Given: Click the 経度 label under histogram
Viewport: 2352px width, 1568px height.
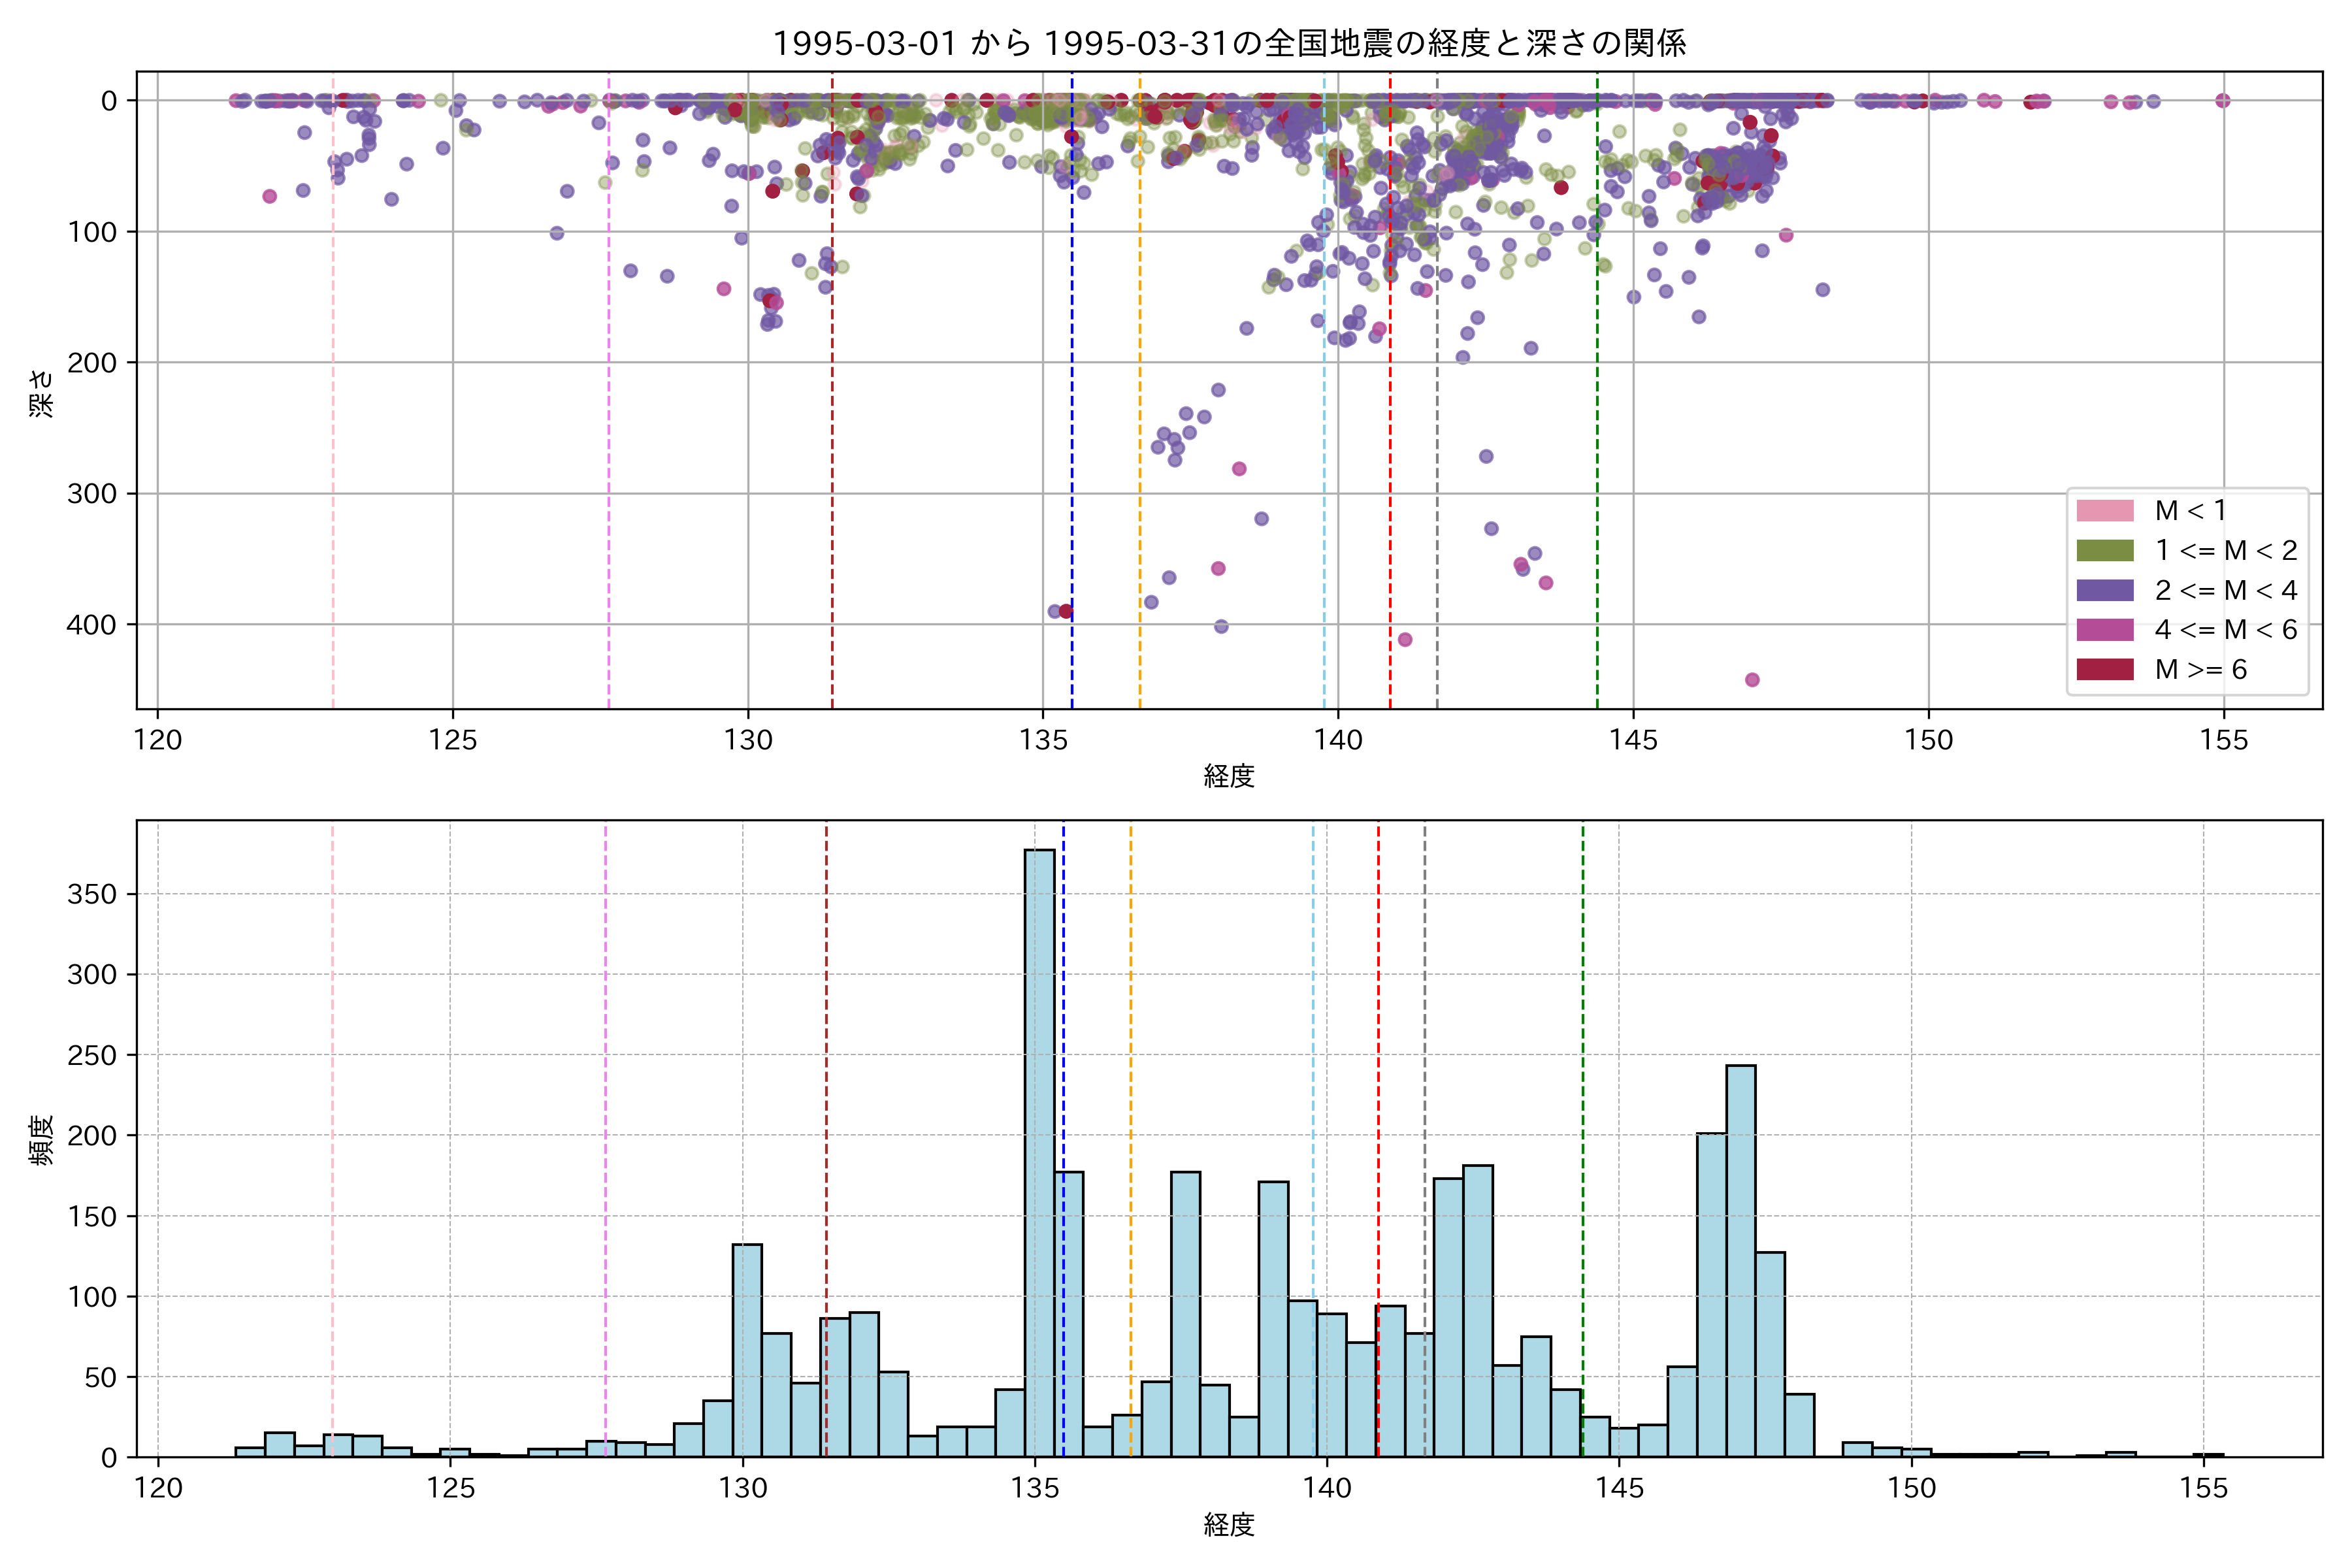Looking at the screenshot, I should [x=1229, y=1524].
